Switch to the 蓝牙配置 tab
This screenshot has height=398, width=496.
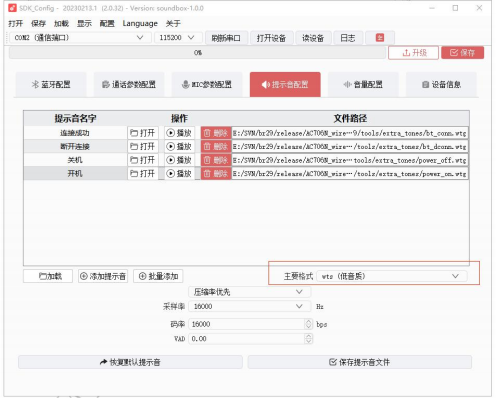tap(51, 85)
